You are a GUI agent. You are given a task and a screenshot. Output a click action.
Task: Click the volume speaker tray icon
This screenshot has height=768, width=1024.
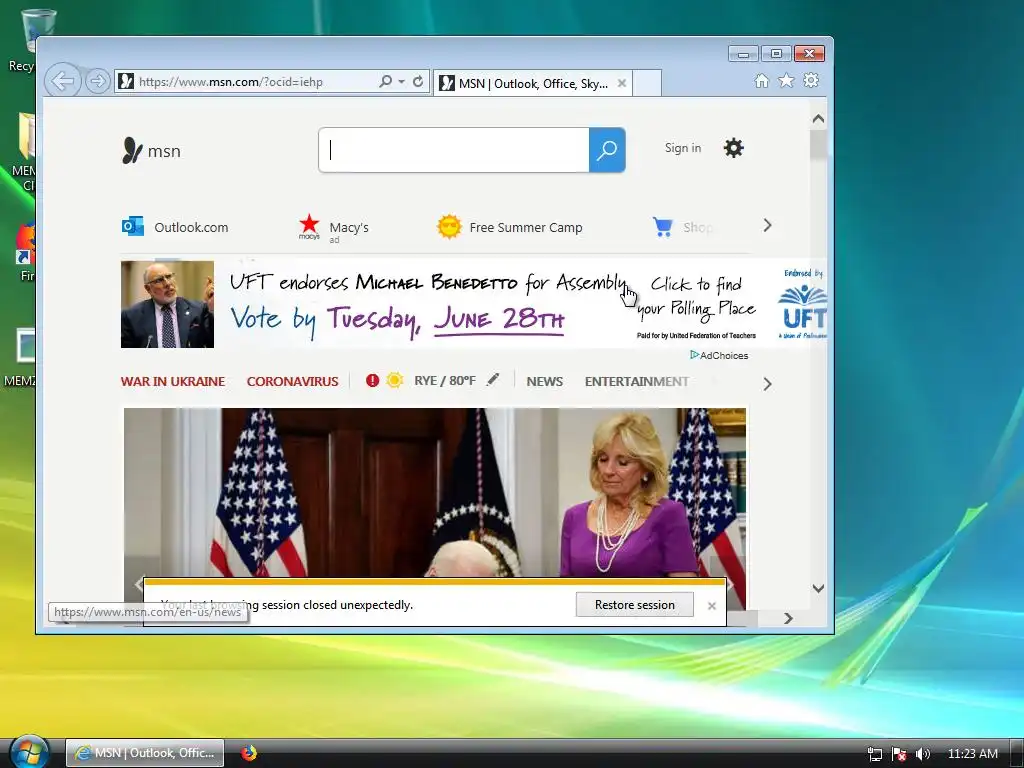(x=922, y=754)
